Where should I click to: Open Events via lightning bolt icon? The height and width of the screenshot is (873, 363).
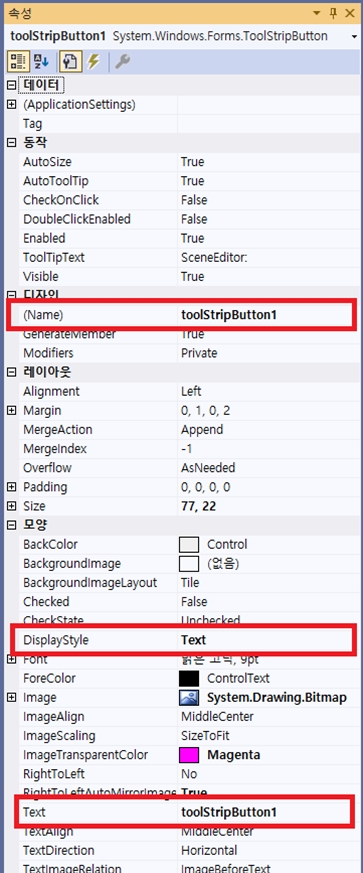point(93,61)
